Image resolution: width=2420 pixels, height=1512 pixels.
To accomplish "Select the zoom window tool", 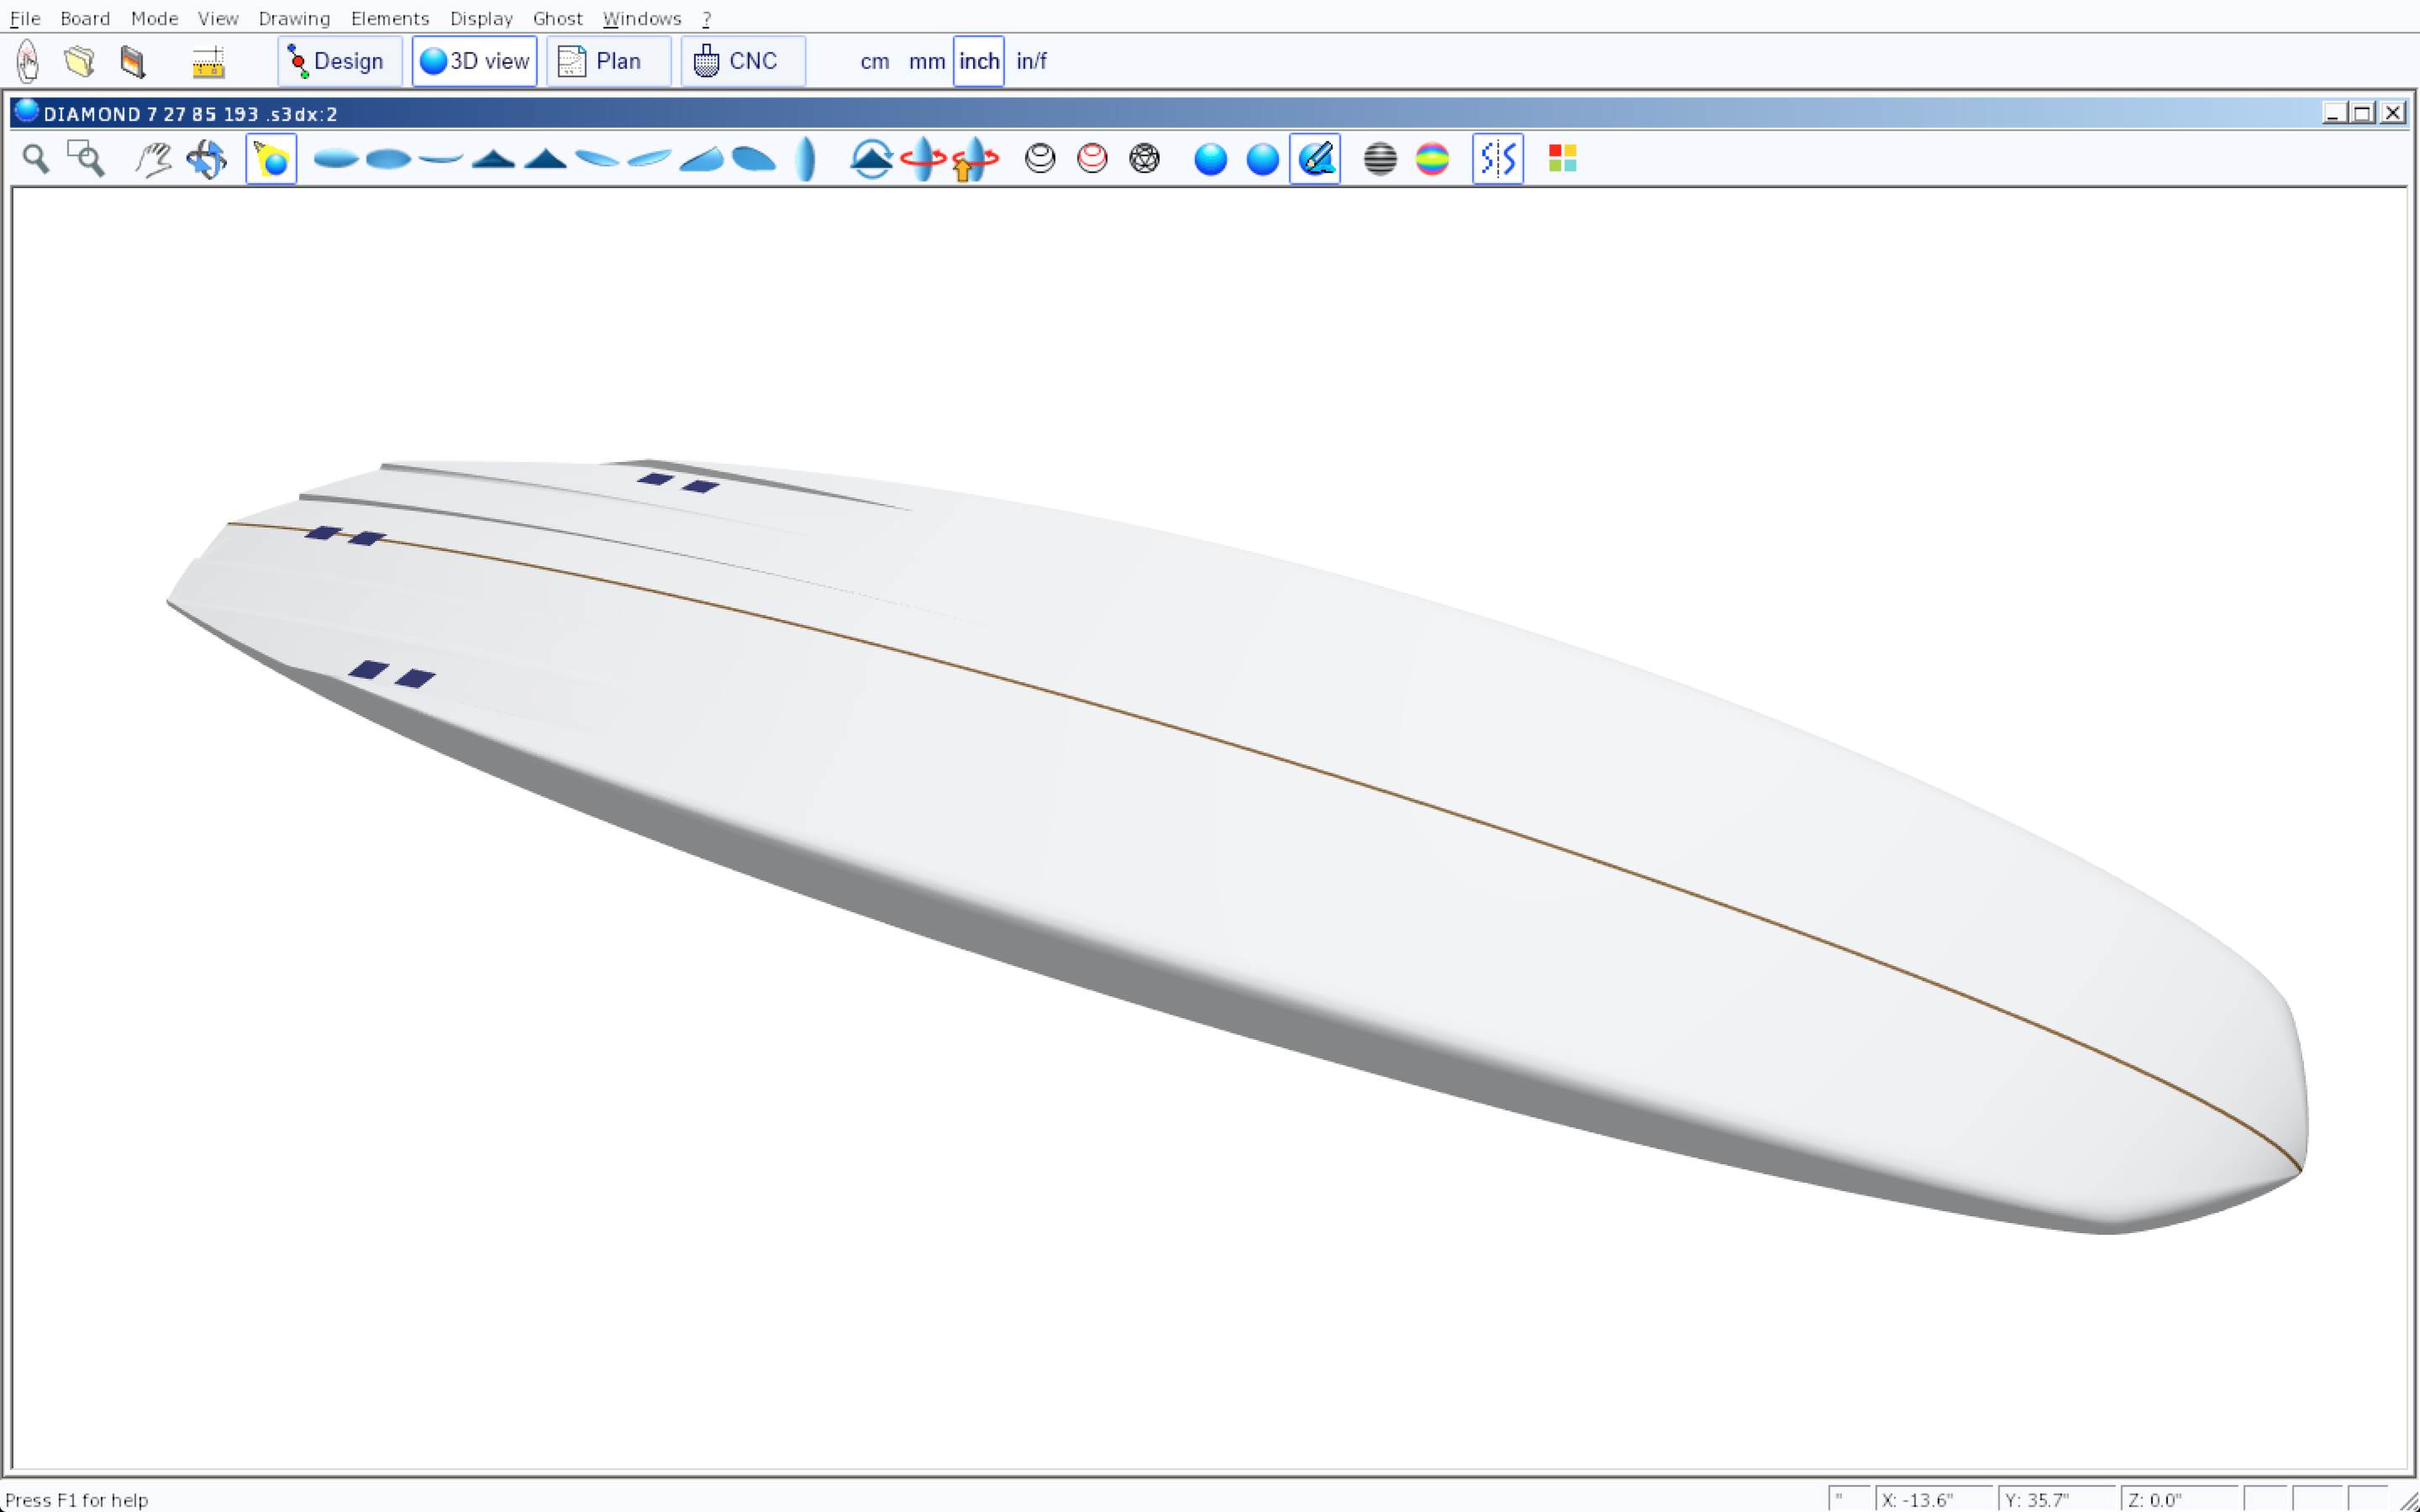I will (x=86, y=159).
